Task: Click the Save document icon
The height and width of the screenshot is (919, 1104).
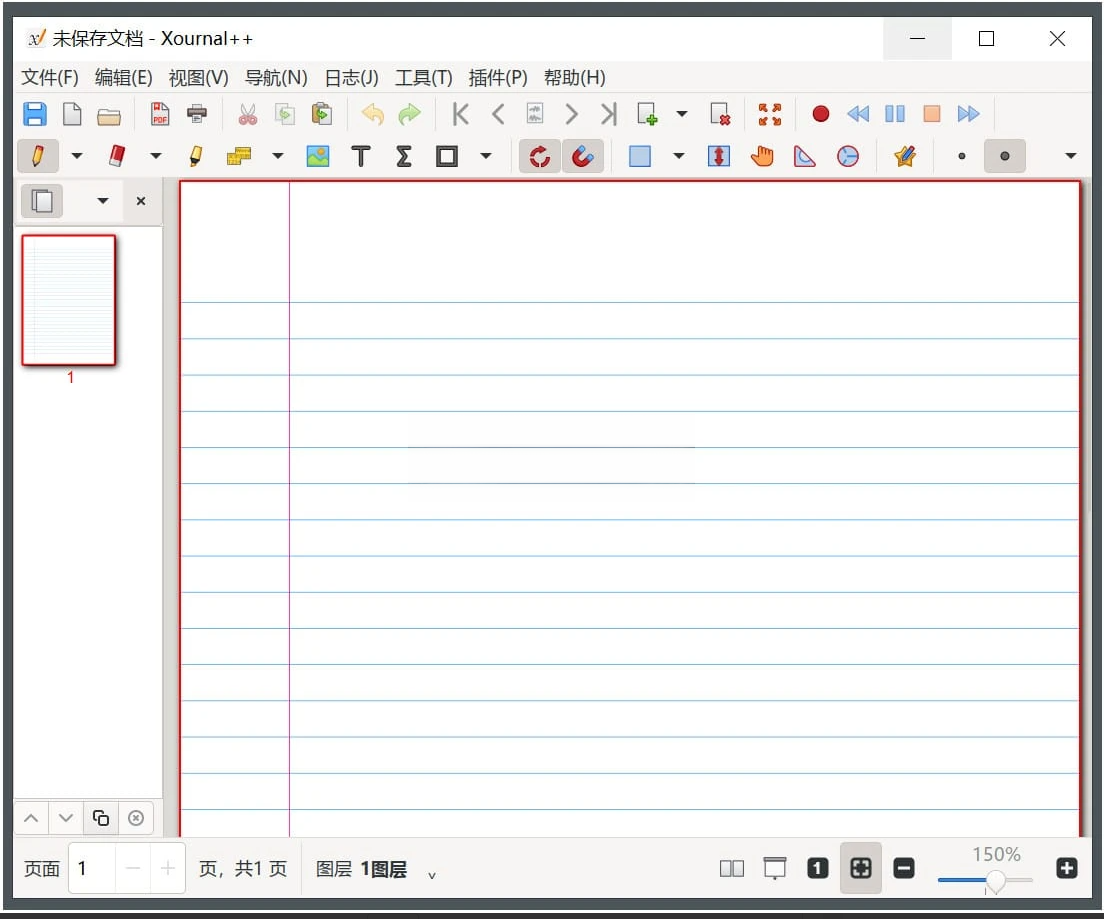Action: [x=34, y=114]
